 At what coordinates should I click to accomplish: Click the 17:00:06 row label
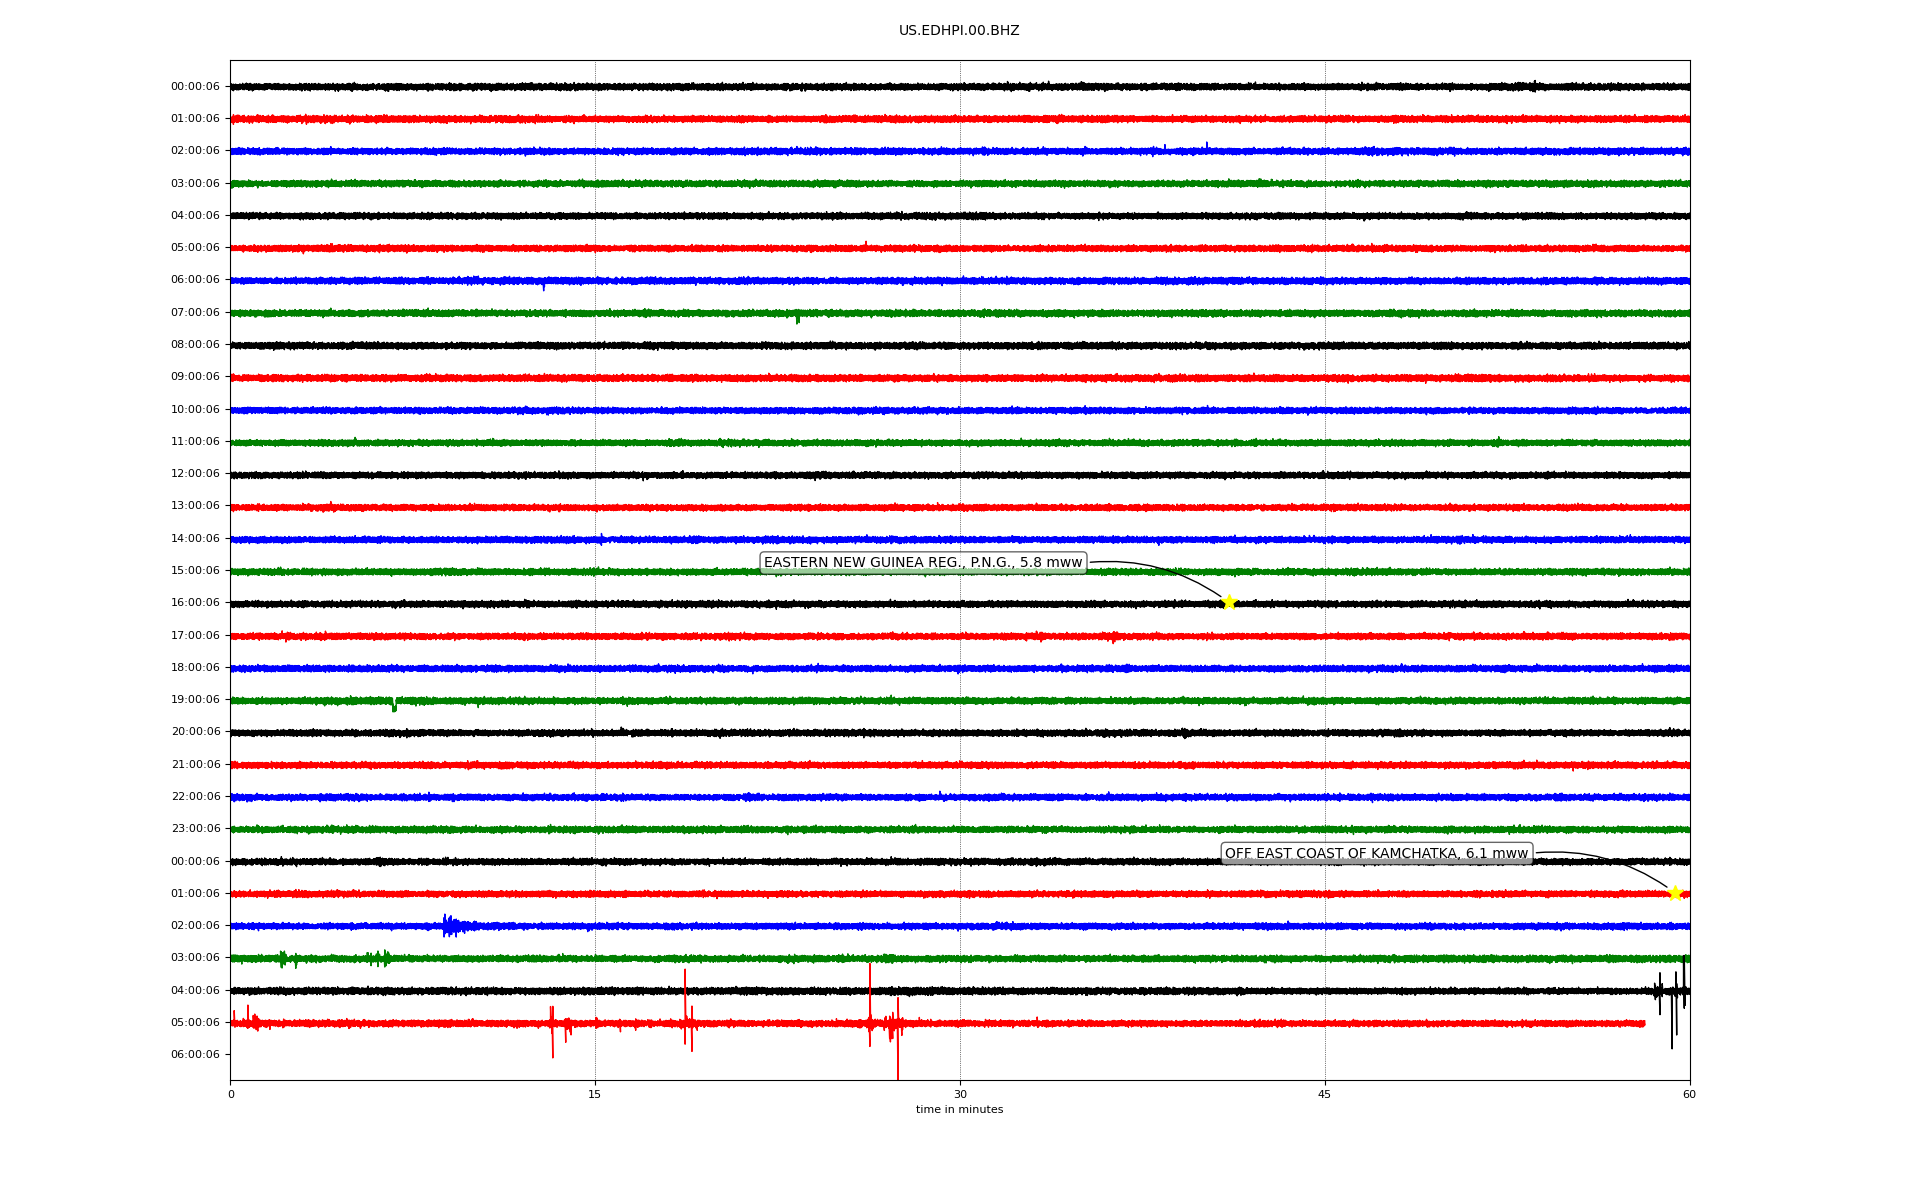195,636
